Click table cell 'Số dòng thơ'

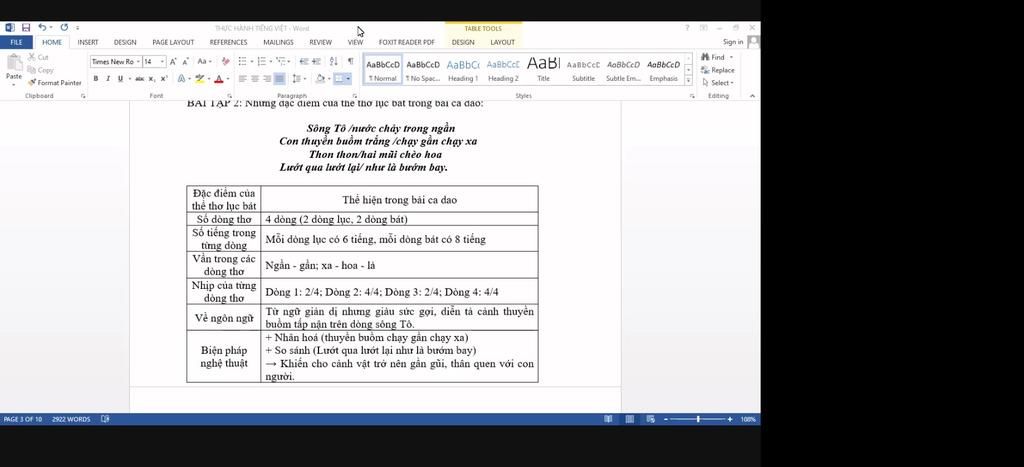[x=224, y=219]
